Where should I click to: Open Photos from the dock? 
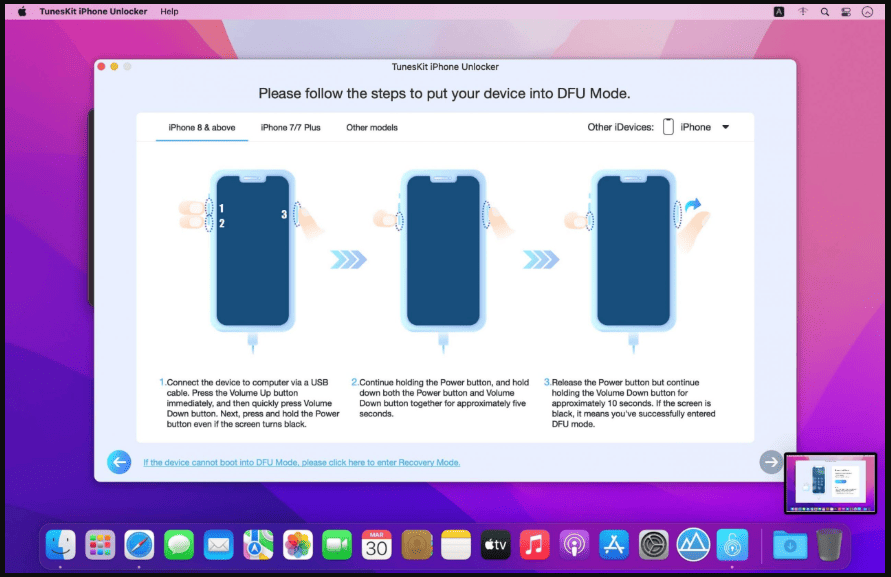[x=298, y=545]
